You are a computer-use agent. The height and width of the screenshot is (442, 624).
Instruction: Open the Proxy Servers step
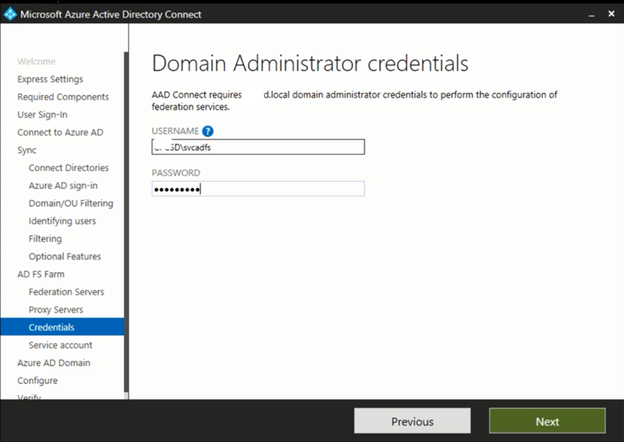coord(56,310)
